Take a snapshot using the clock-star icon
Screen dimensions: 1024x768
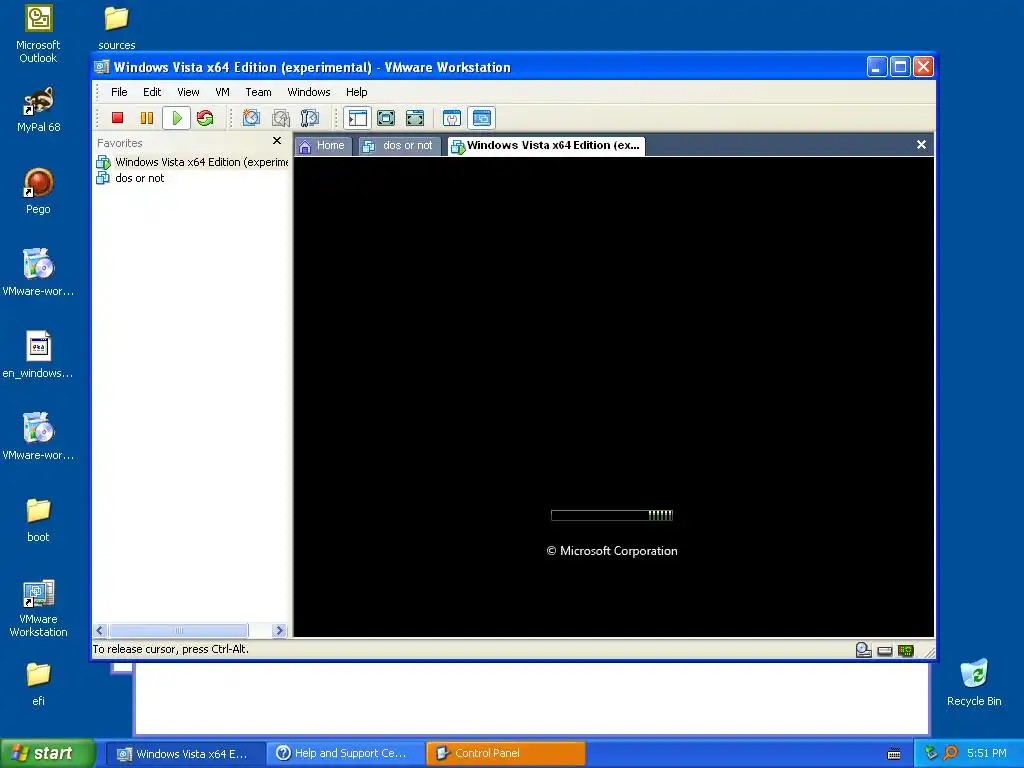(x=251, y=118)
